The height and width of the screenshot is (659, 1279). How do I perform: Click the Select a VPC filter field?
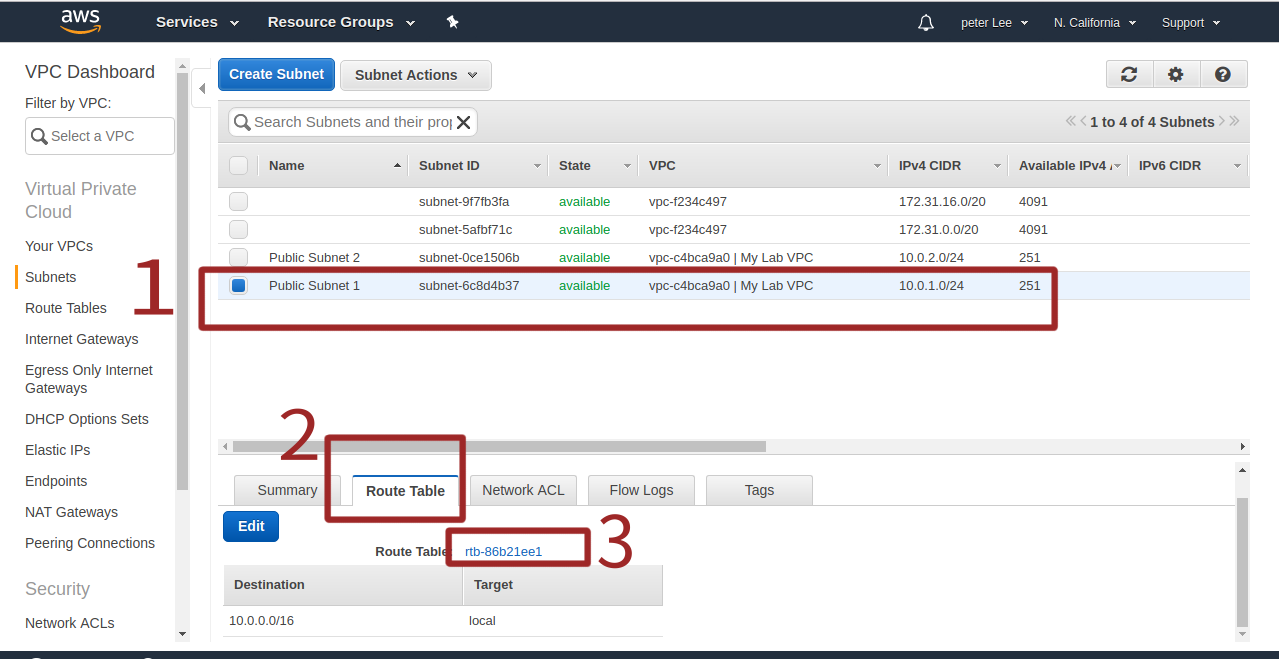pyautogui.click(x=100, y=136)
